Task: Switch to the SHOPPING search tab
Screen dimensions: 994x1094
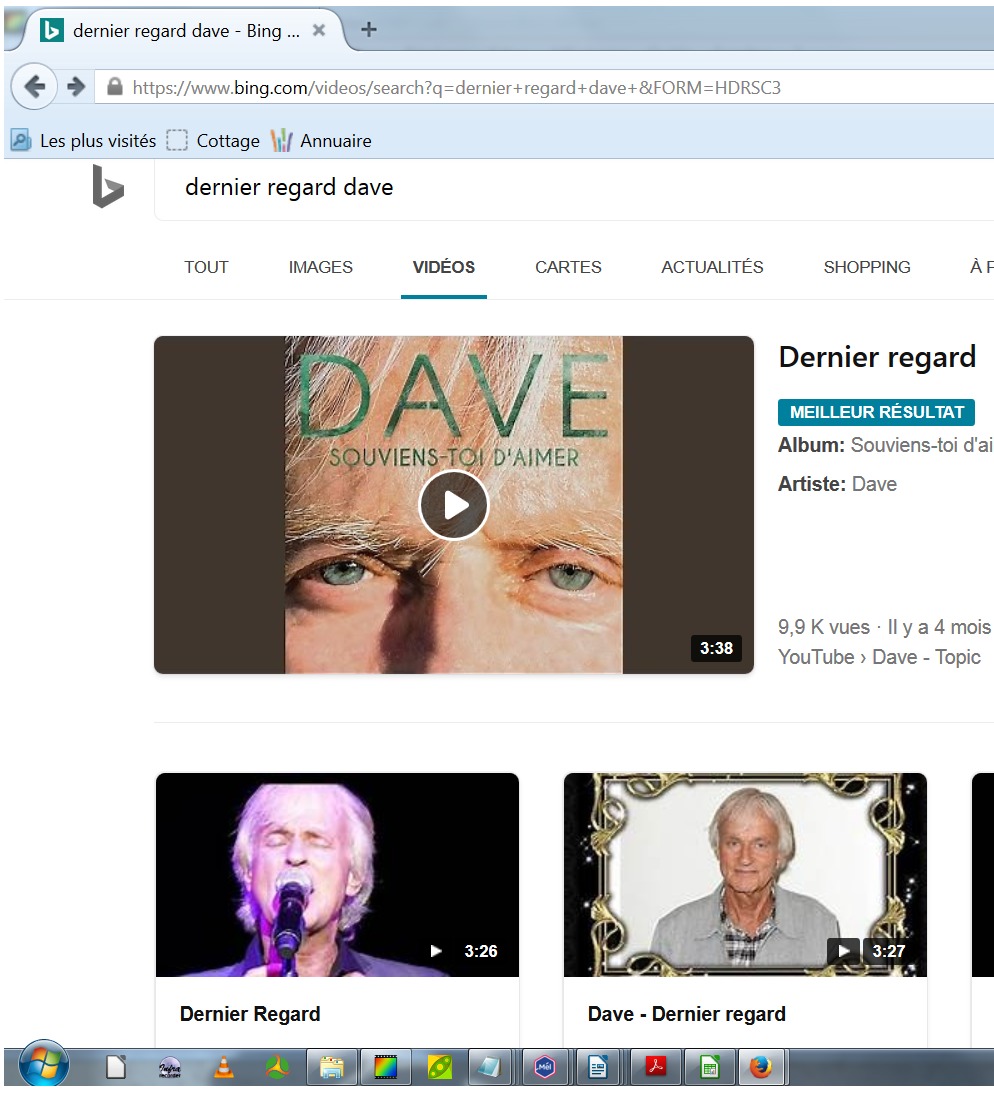Action: 866,267
